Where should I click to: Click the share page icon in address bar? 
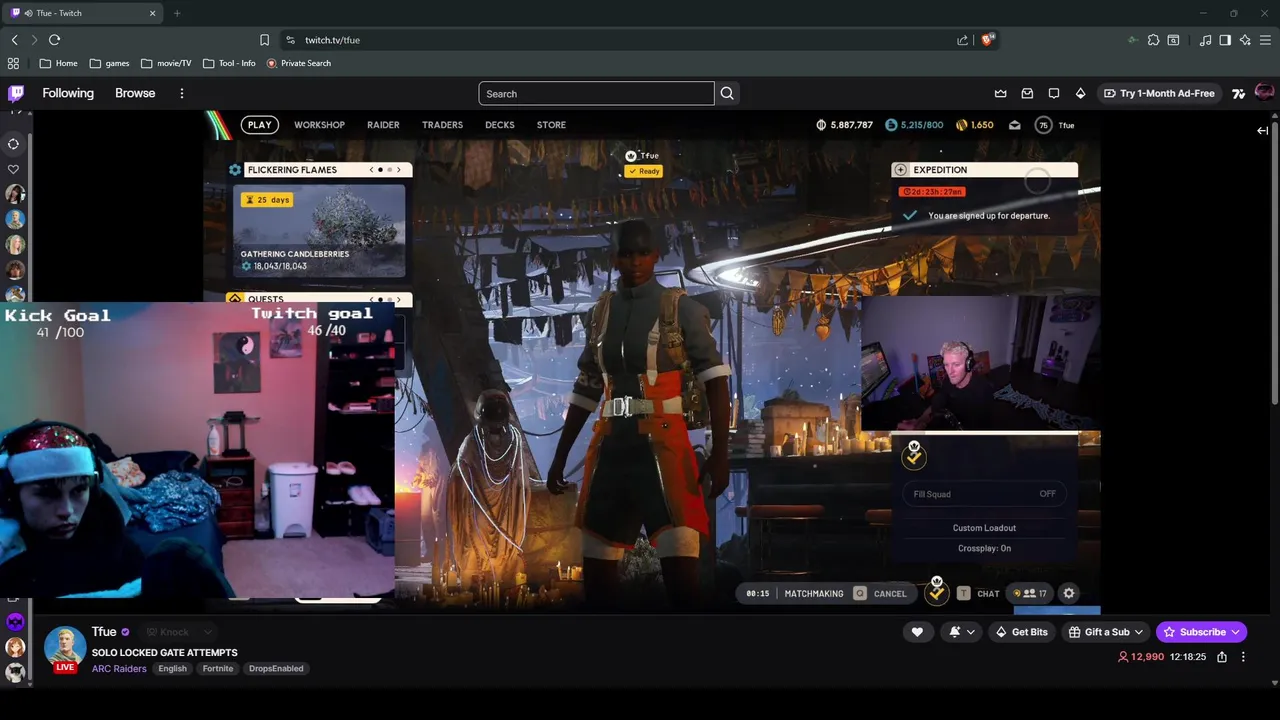tap(962, 40)
